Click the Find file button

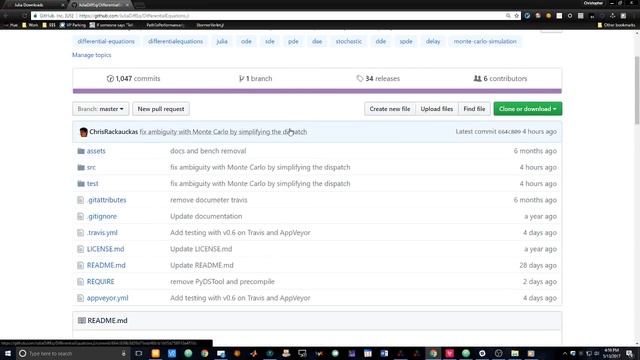pyautogui.click(x=474, y=109)
